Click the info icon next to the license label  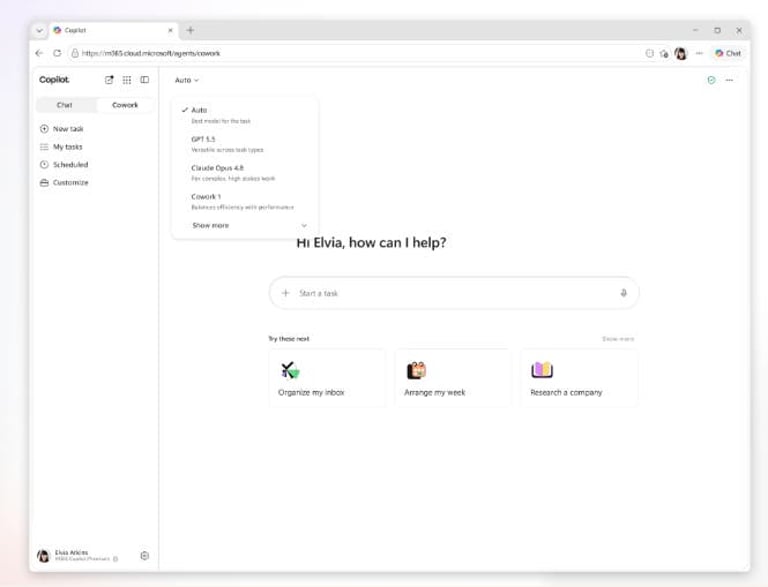point(116,559)
